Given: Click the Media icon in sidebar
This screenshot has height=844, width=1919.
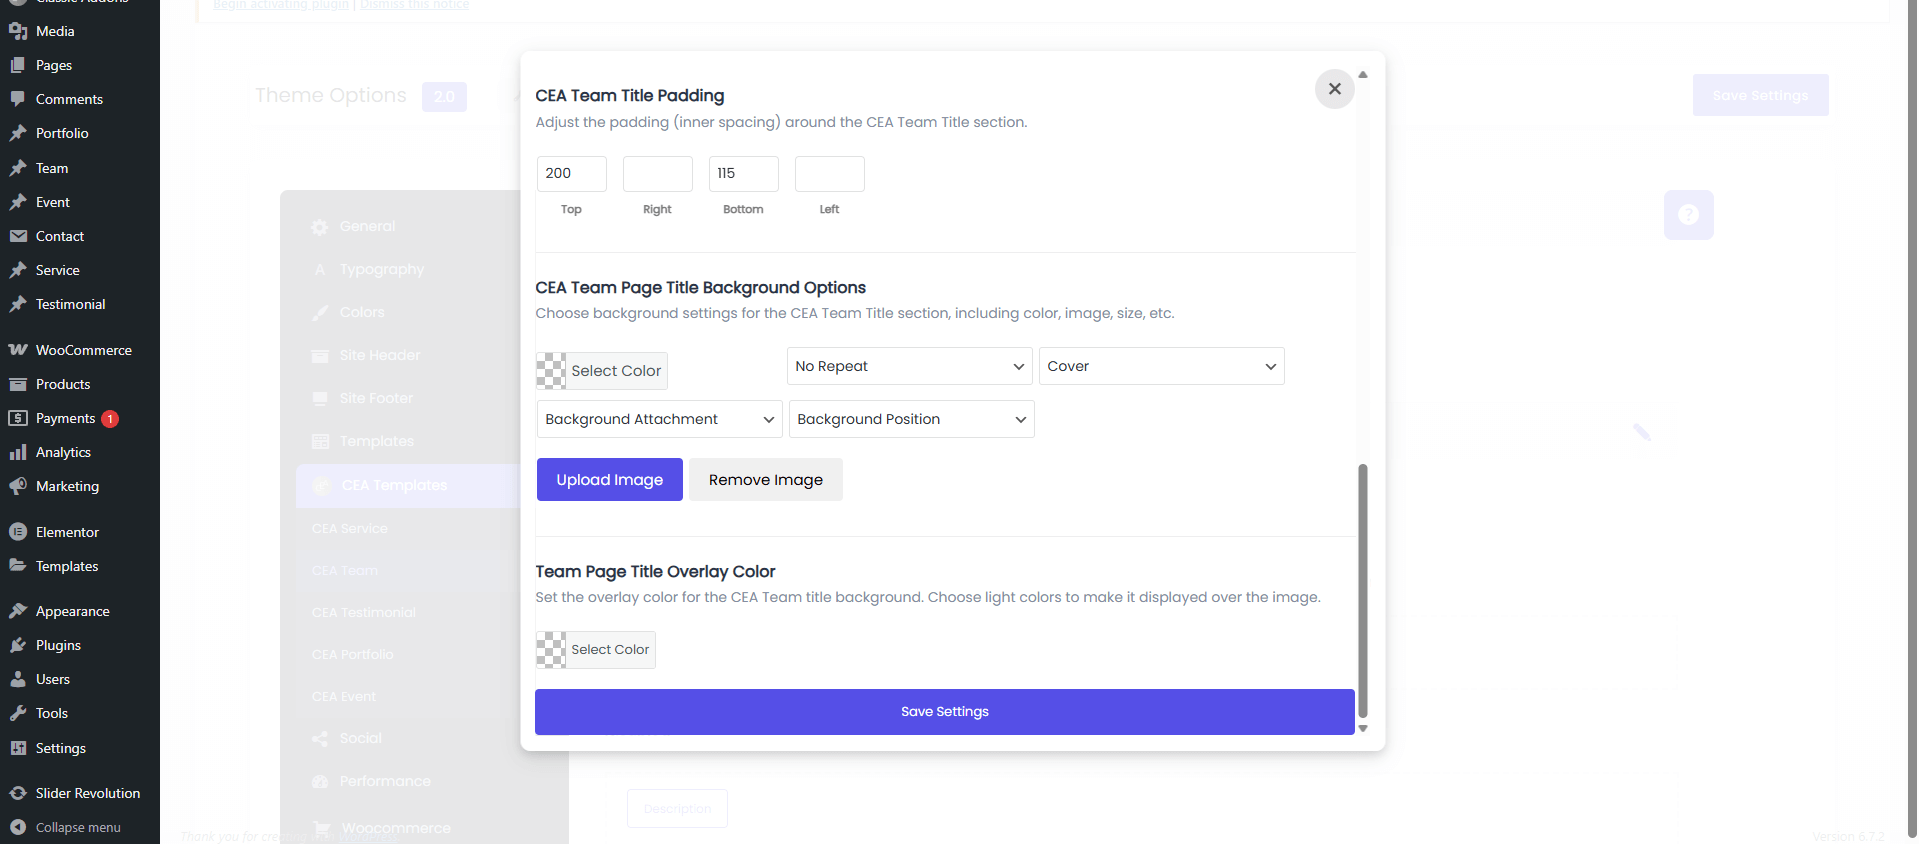Looking at the screenshot, I should [18, 31].
